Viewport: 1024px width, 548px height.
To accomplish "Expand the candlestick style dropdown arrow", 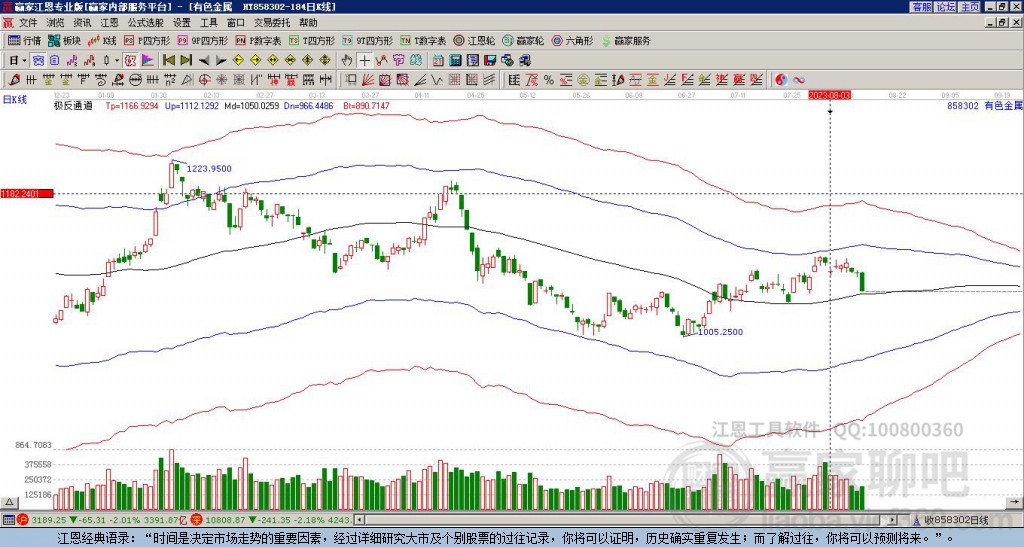I will tap(118, 61).
